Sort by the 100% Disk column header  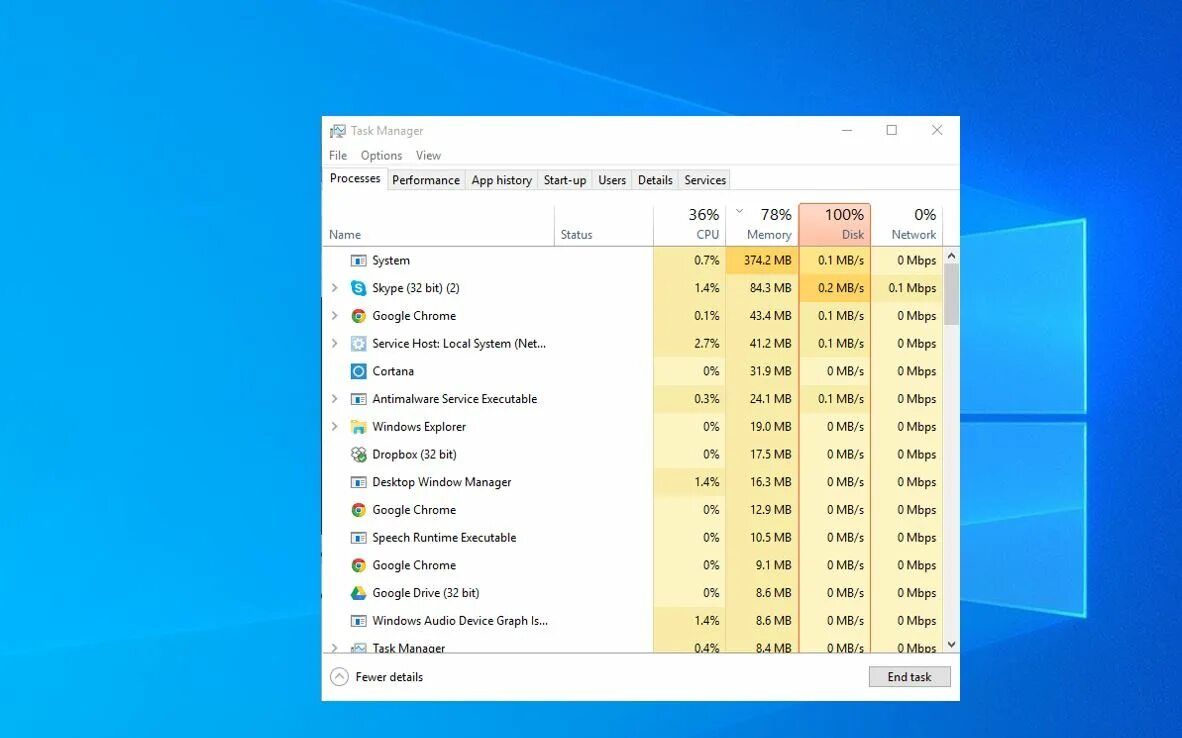tap(834, 225)
